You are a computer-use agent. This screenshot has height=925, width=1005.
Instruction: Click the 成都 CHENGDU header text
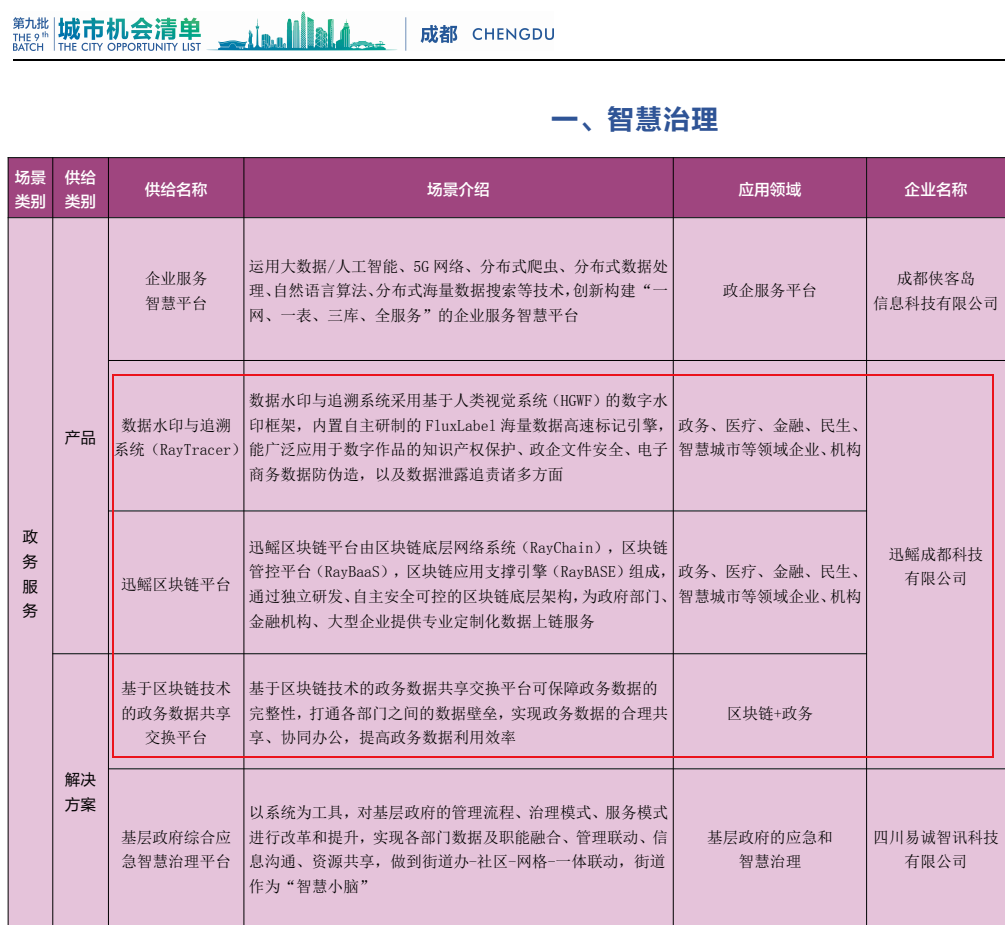(x=487, y=34)
